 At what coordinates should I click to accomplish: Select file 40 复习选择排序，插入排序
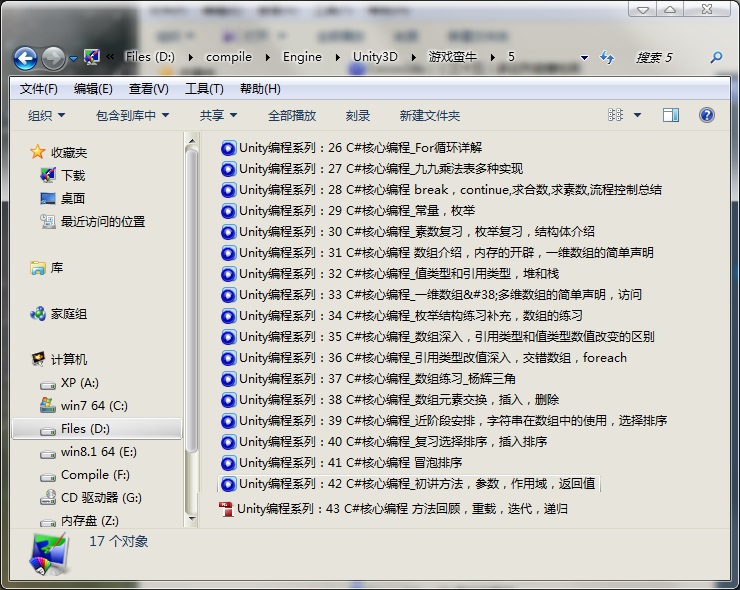tap(393, 442)
